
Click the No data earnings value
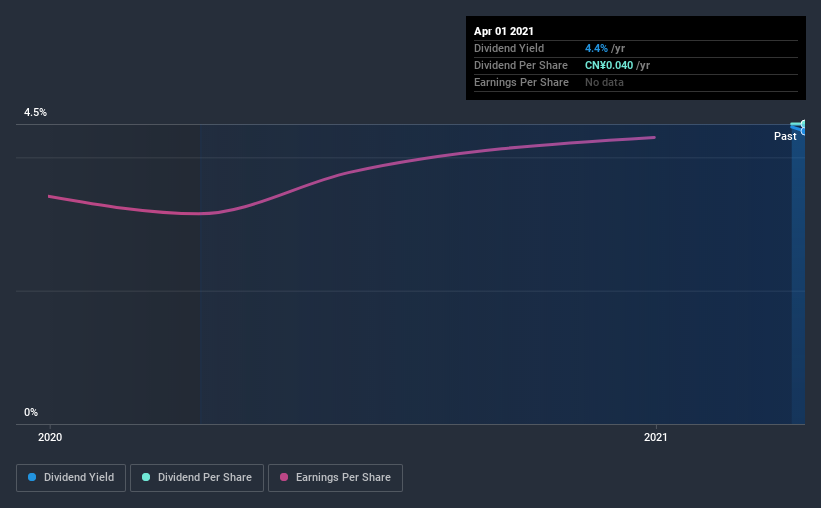[604, 82]
